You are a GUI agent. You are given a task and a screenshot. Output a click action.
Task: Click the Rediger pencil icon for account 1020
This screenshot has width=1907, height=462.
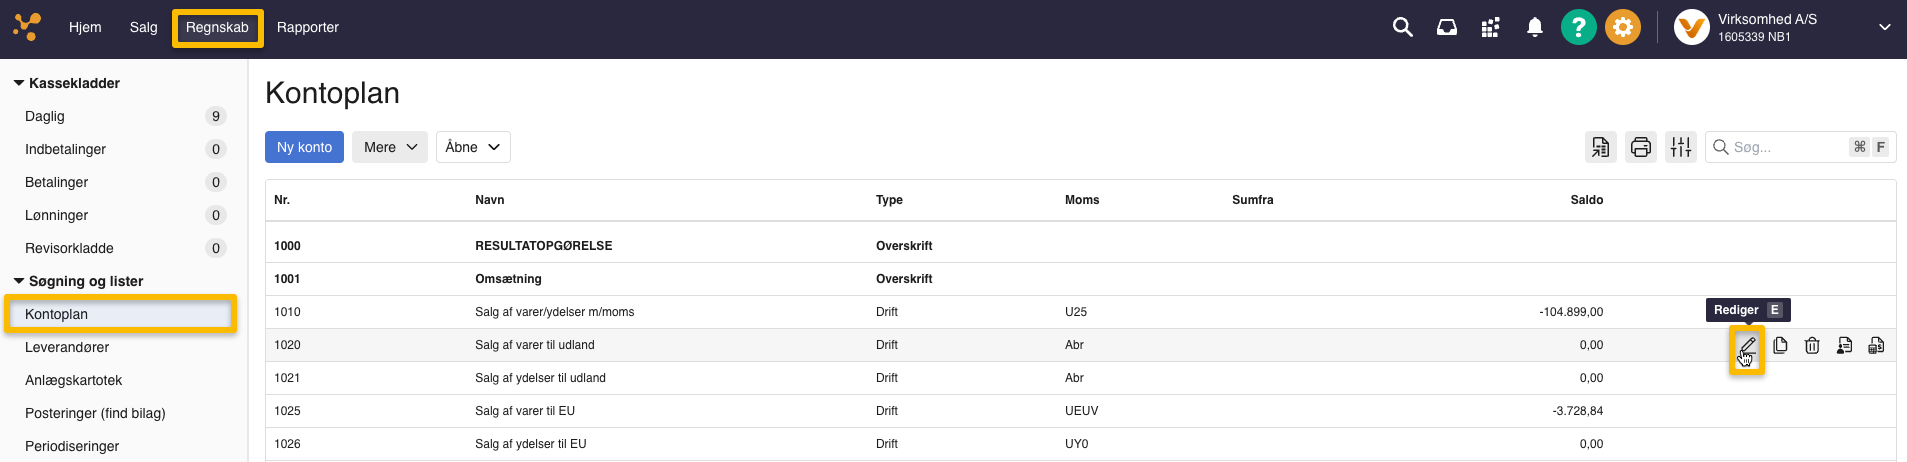tap(1747, 346)
